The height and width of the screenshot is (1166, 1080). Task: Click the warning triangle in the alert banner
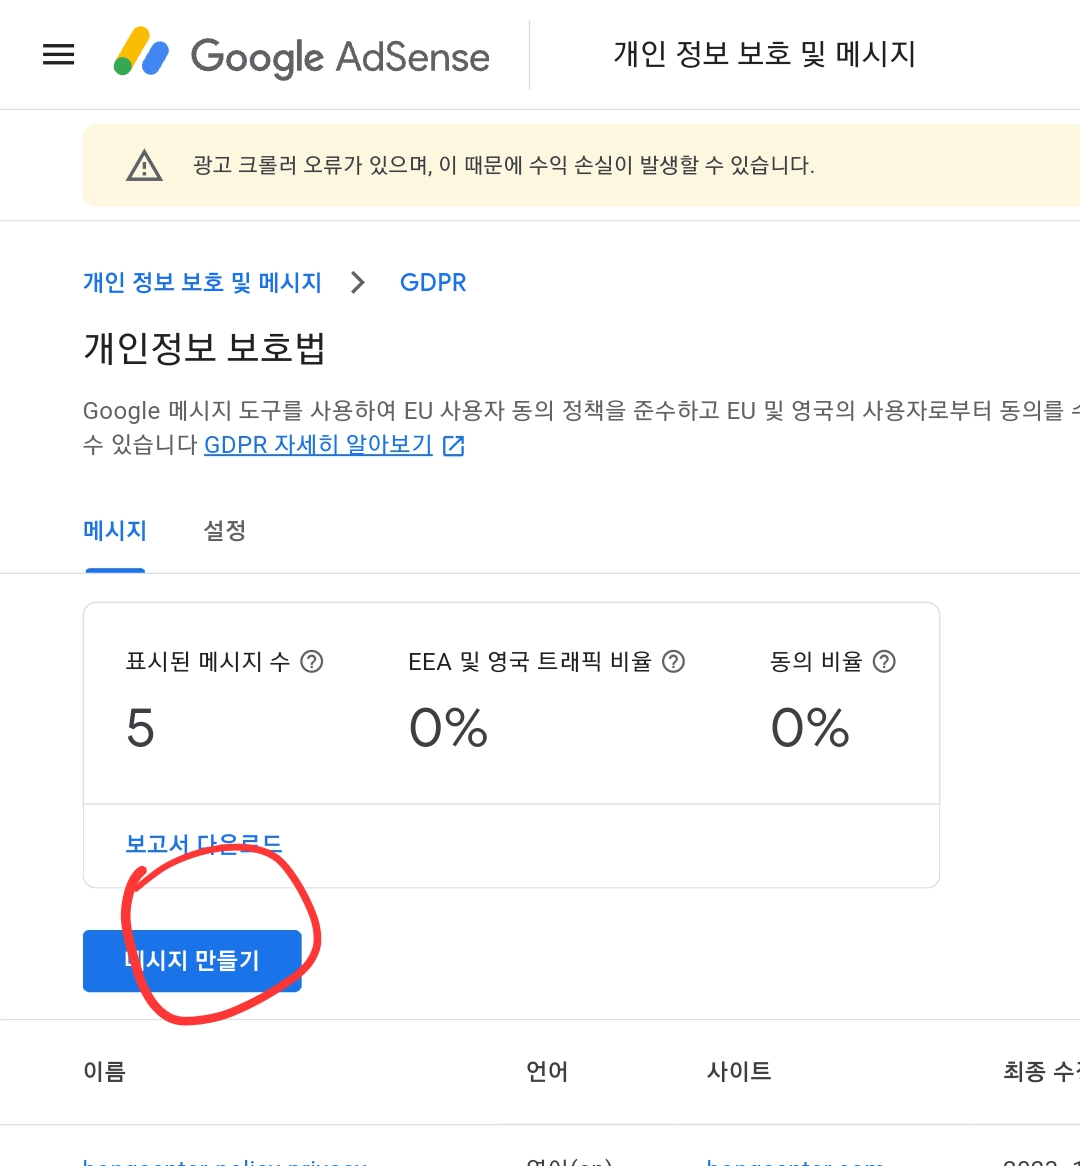pos(145,164)
